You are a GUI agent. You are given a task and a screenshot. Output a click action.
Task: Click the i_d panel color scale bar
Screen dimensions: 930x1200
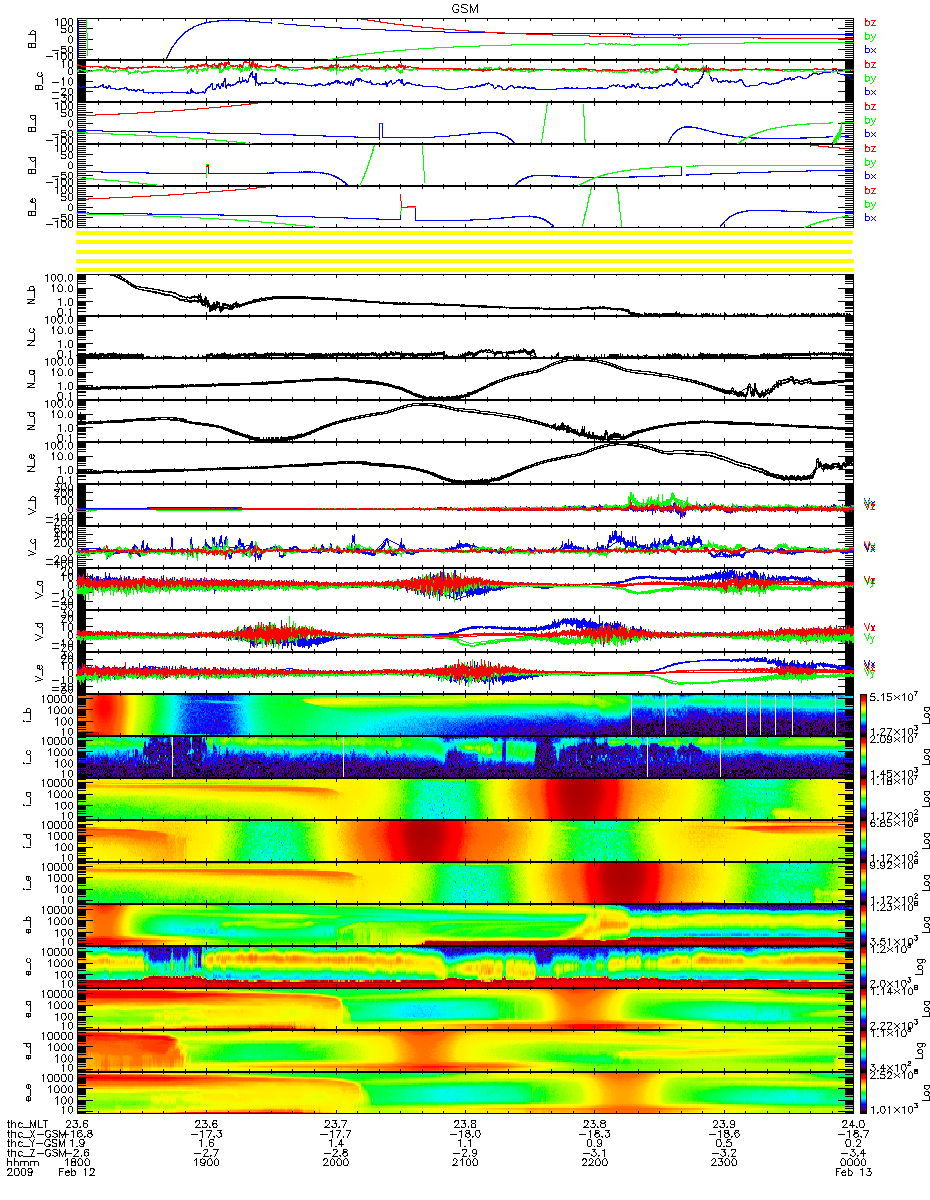click(864, 841)
